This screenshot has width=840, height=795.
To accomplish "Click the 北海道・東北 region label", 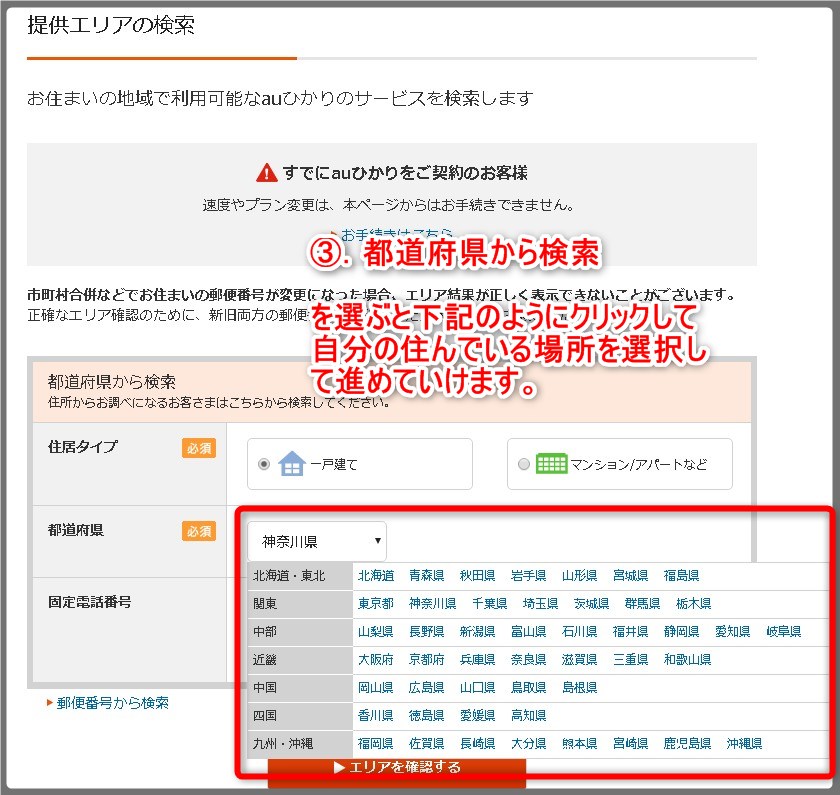I will (x=289, y=575).
